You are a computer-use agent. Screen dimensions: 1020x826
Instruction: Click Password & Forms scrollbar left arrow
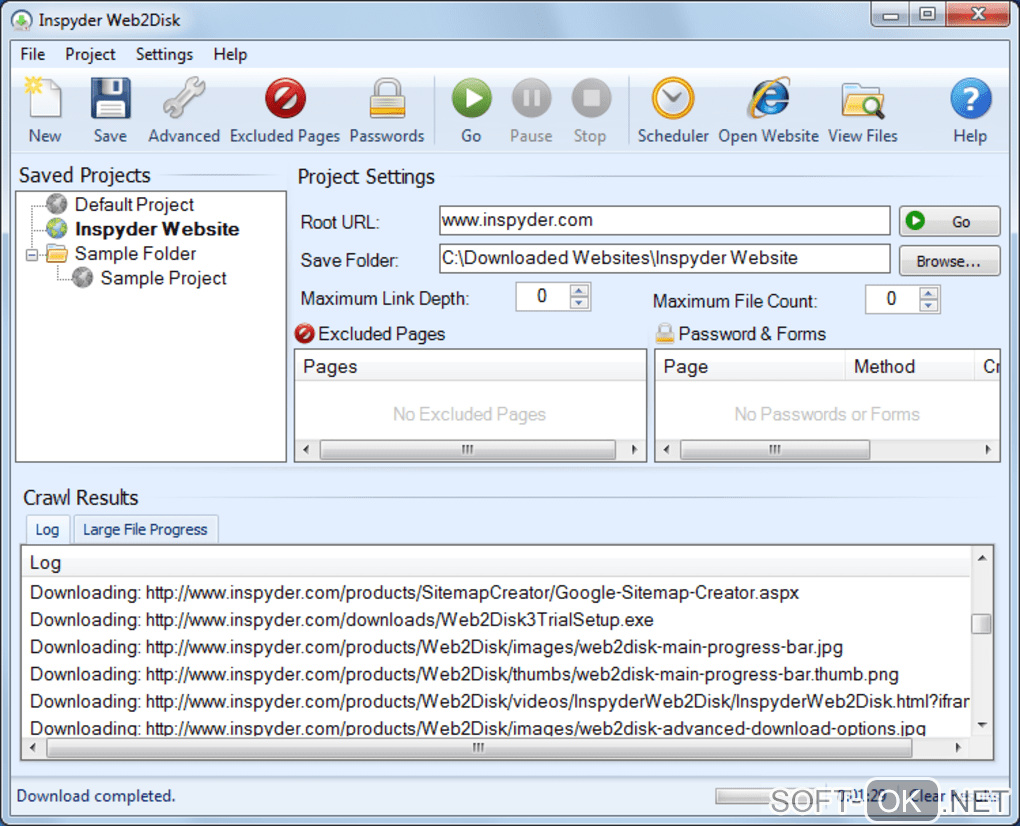tap(666, 449)
